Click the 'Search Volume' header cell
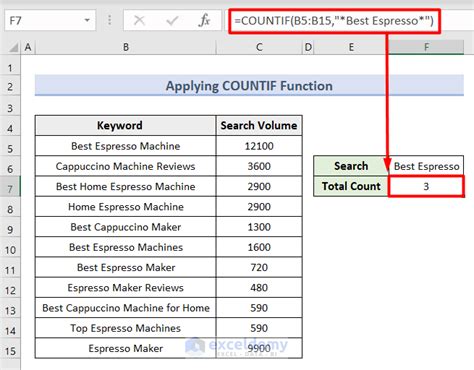The width and height of the screenshot is (474, 370). click(x=259, y=125)
